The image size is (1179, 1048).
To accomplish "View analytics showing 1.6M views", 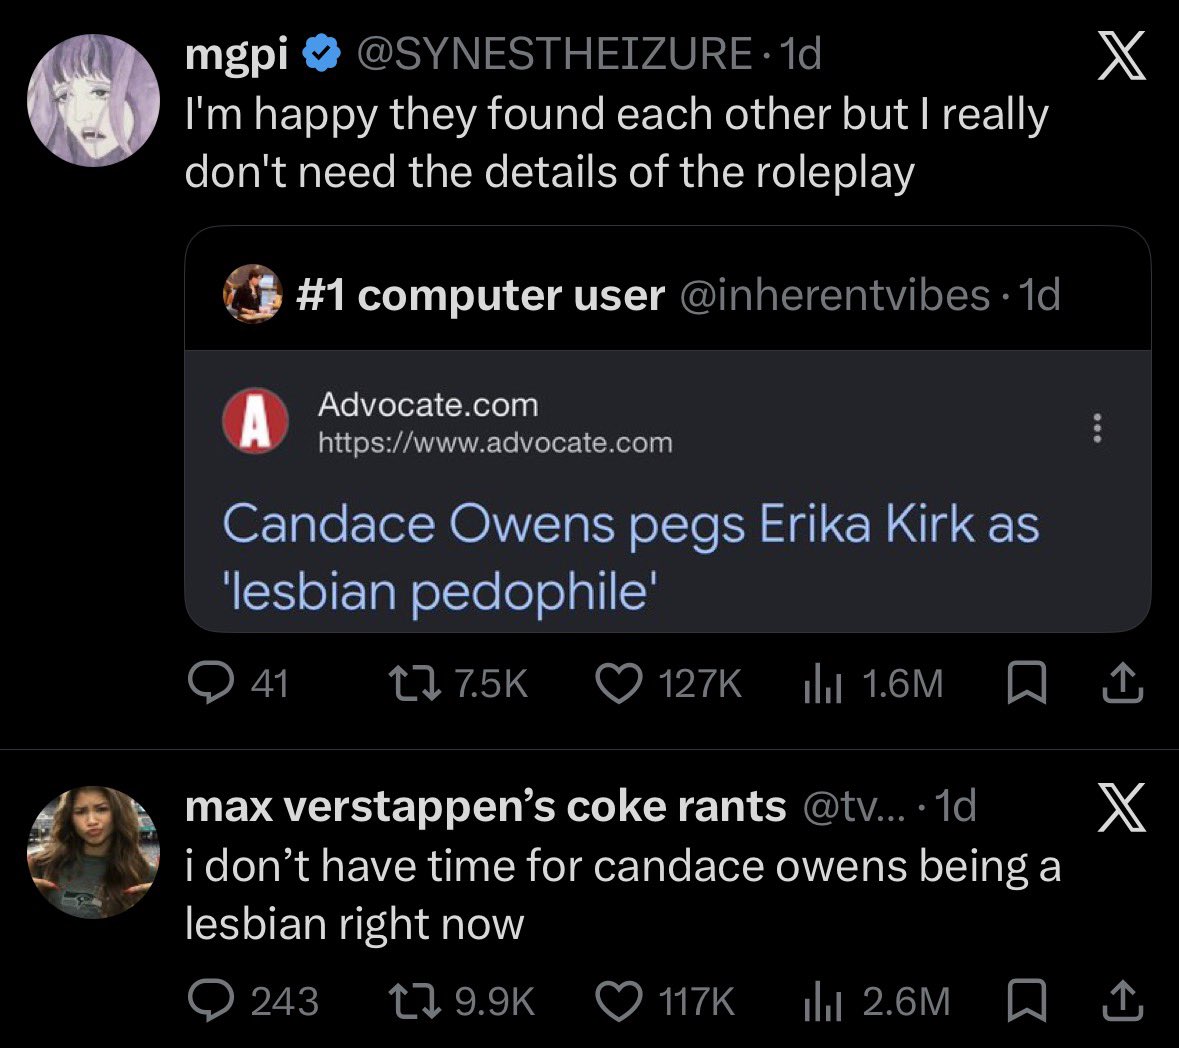I will (x=873, y=683).
